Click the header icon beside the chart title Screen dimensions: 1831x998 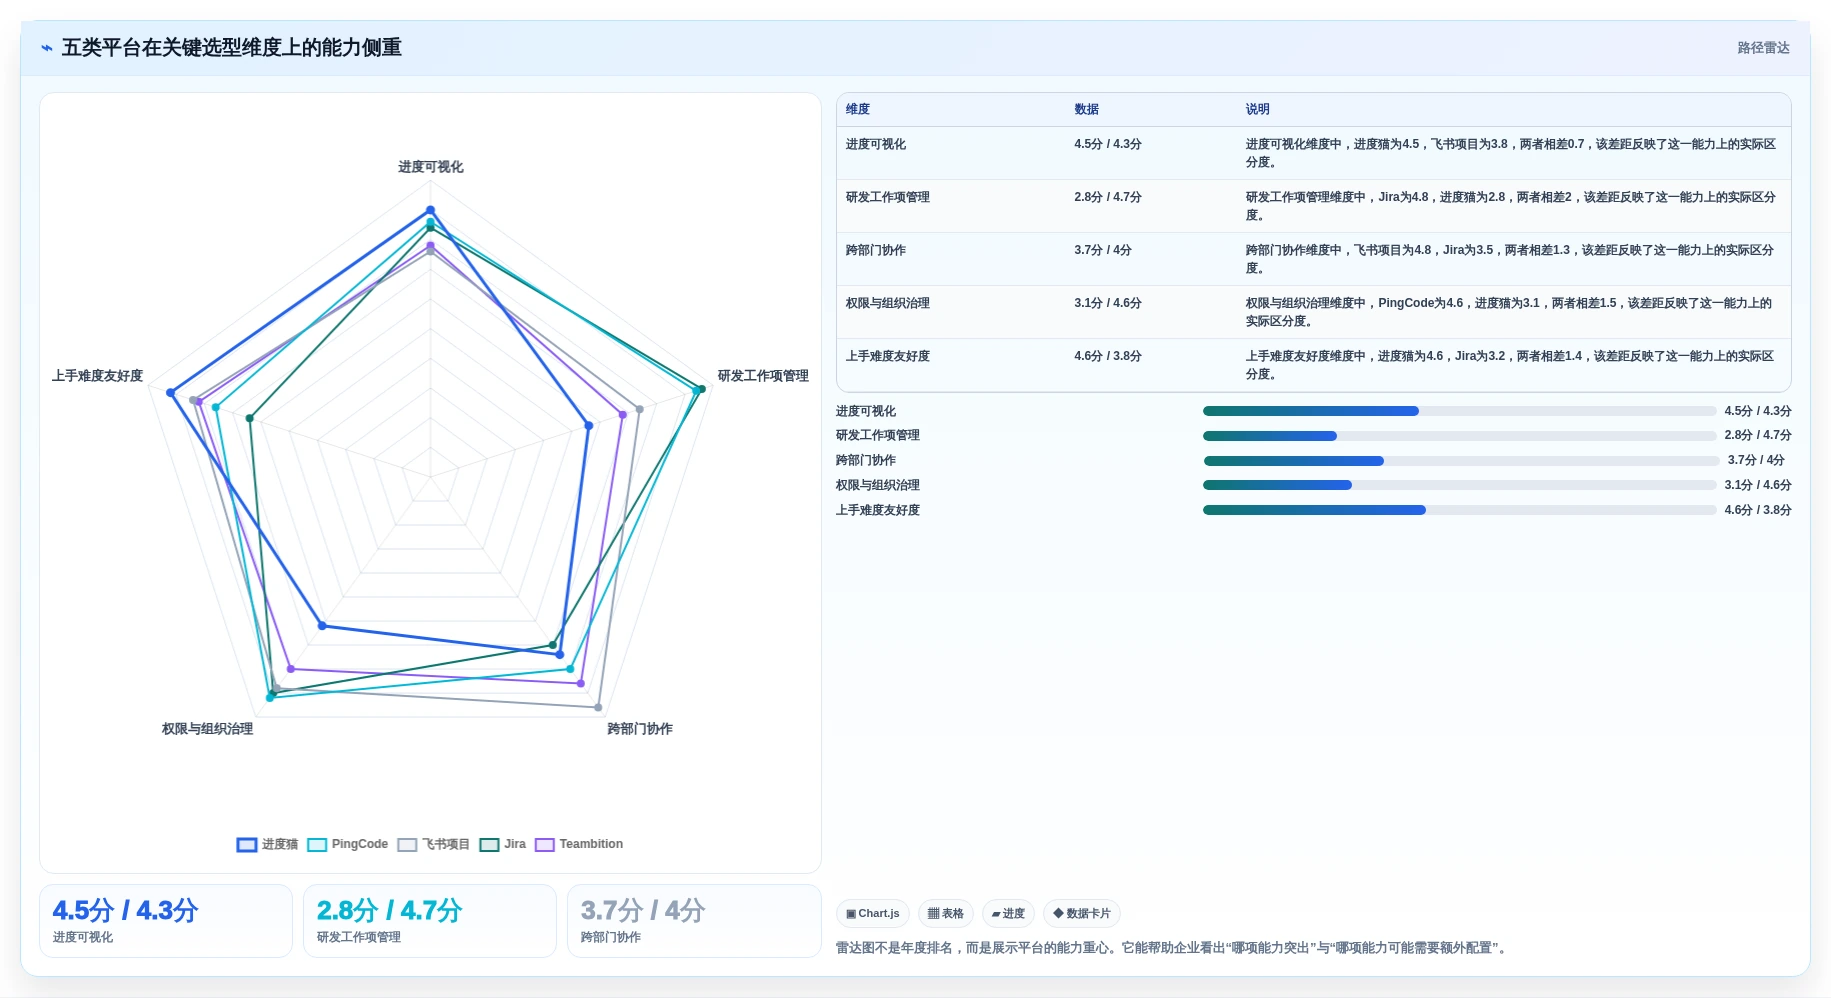[x=46, y=48]
